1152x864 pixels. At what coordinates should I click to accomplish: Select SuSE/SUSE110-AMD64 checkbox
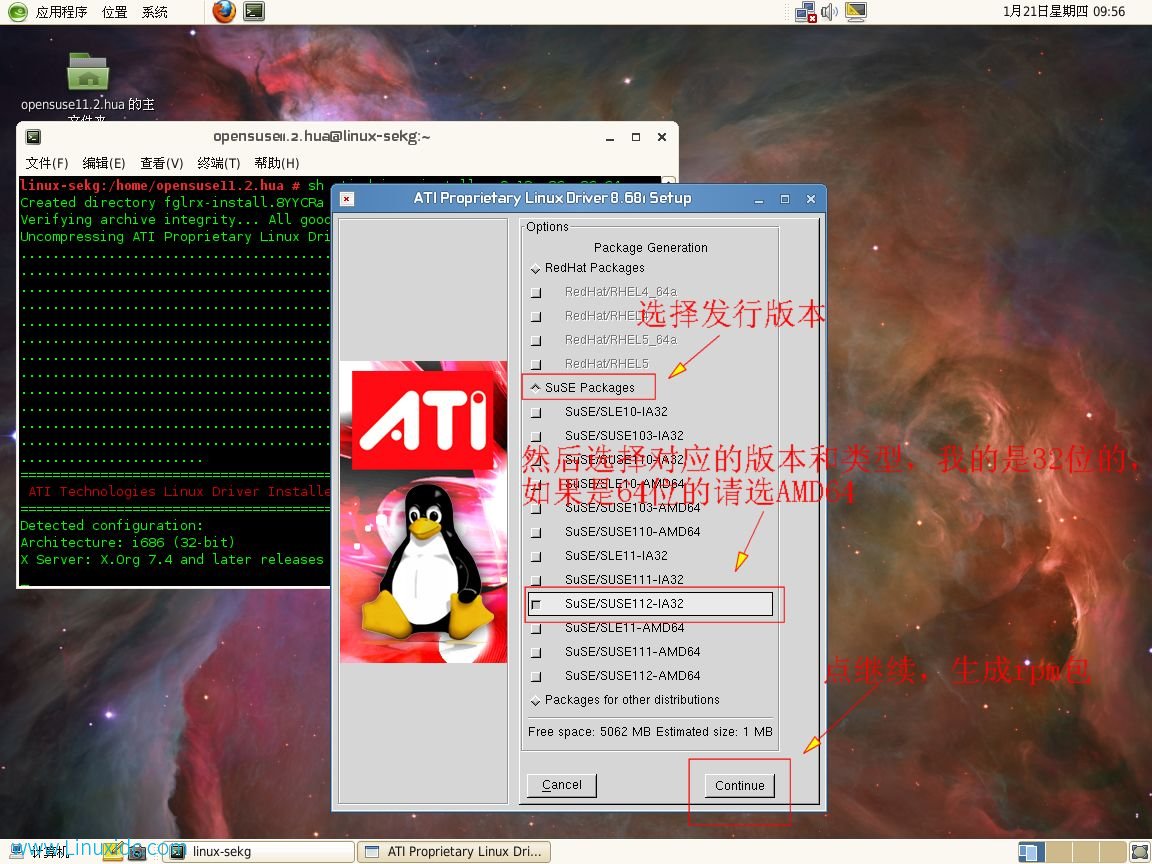pos(536,533)
